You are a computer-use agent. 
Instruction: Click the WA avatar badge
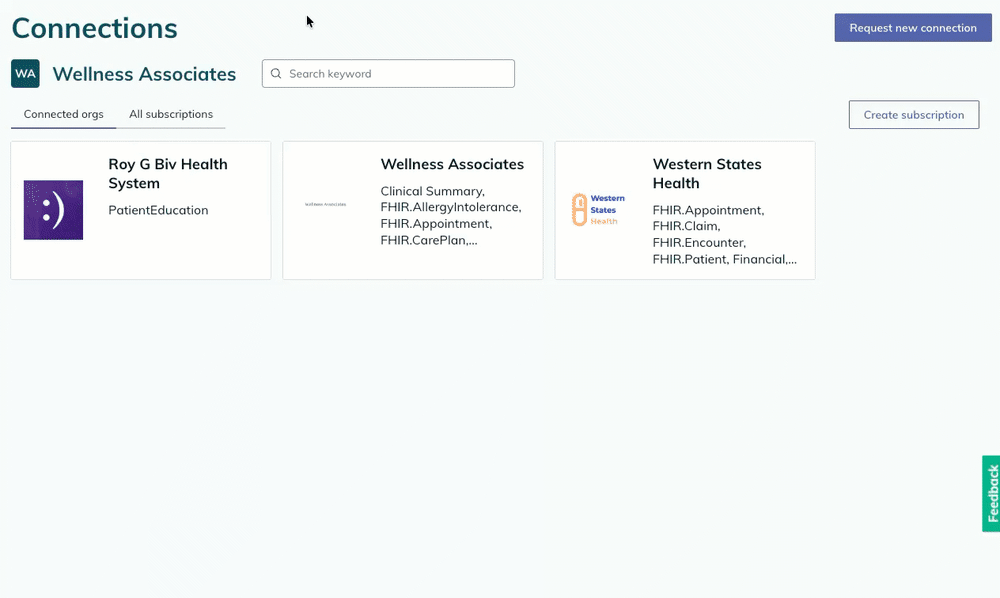pos(25,73)
